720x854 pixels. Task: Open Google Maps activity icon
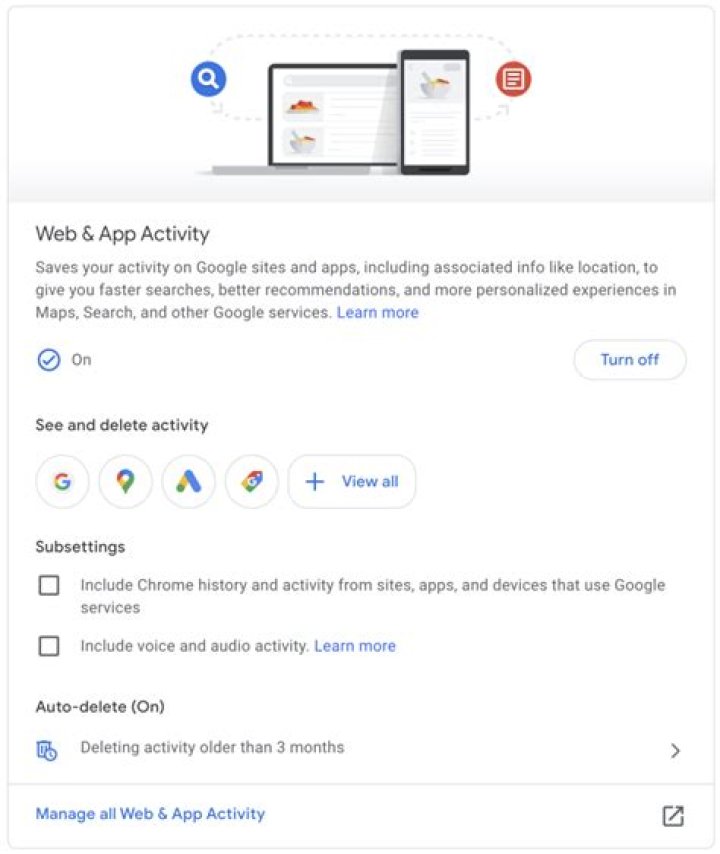(125, 482)
